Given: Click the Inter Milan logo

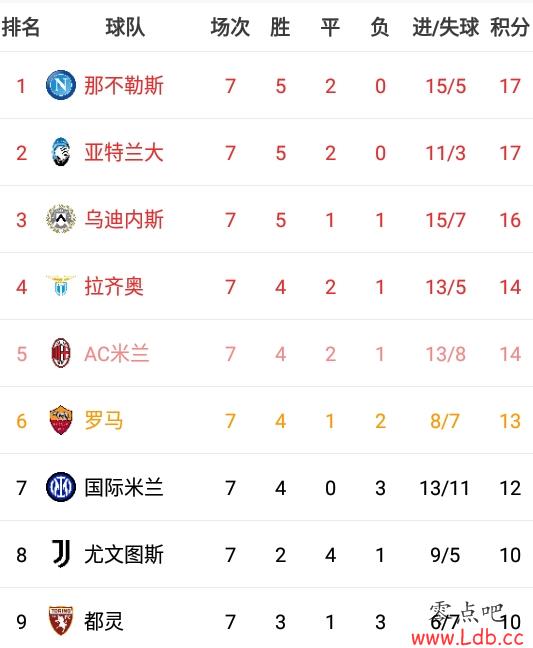Looking at the screenshot, I should 61,487.
